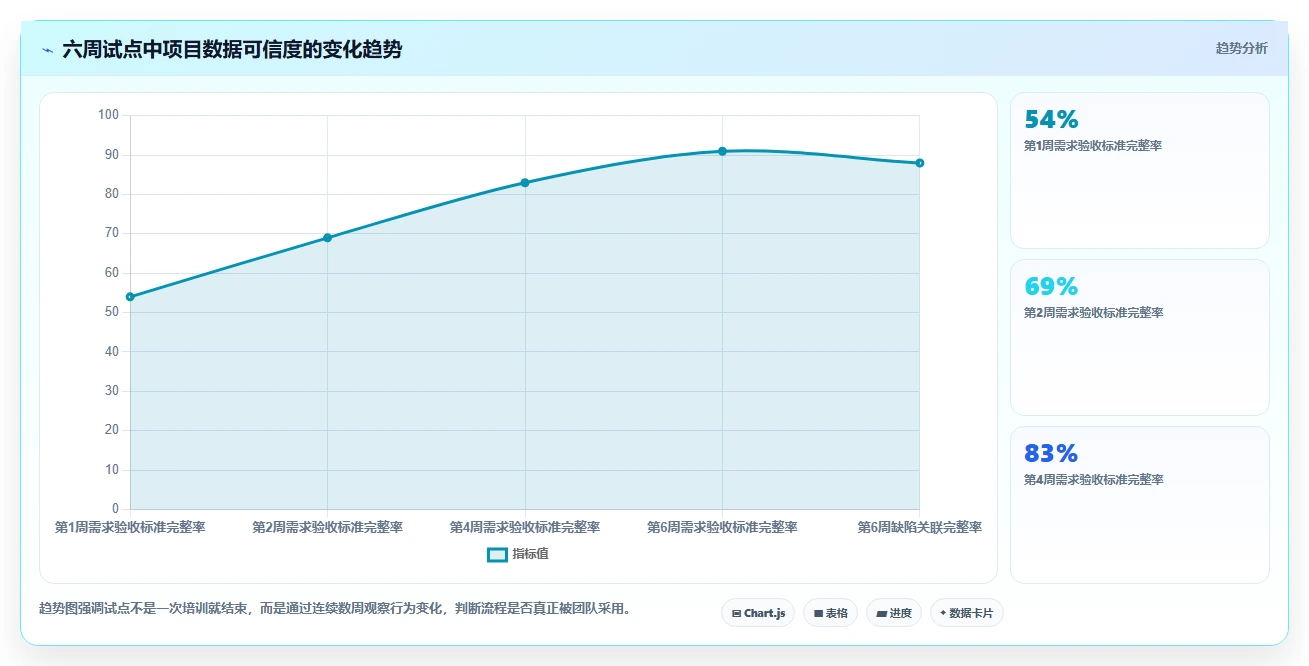Select the chart data point for 第6周需求验收标准完整率

tap(722, 151)
